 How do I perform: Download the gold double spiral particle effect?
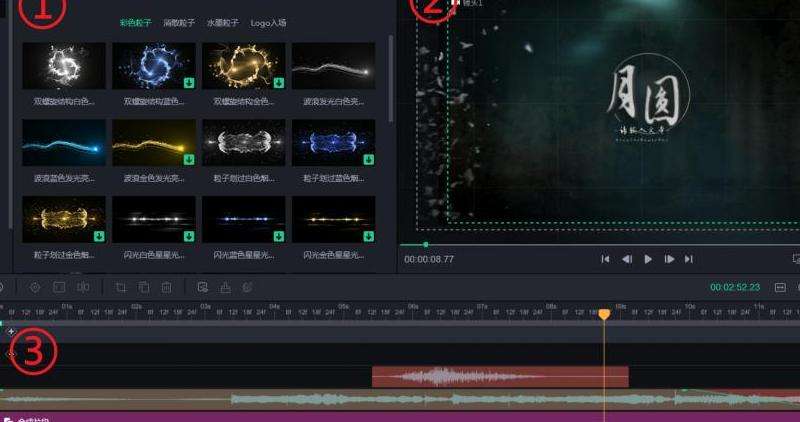pyautogui.click(x=279, y=82)
